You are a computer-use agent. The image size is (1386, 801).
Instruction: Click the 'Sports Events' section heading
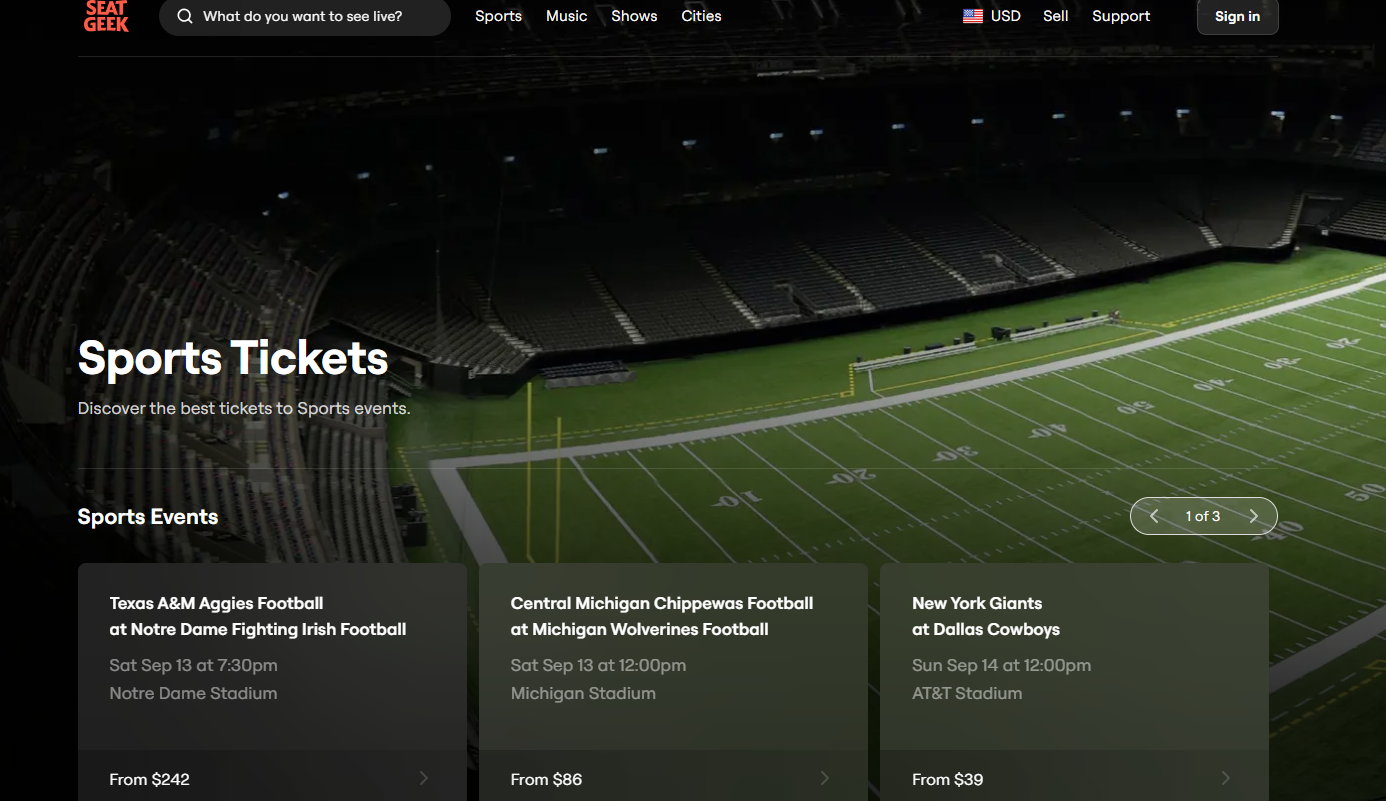pyautogui.click(x=148, y=516)
